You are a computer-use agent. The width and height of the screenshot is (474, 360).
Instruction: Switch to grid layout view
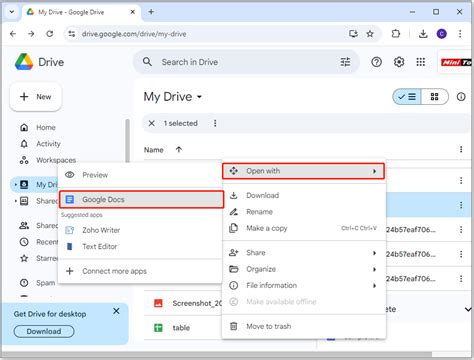click(x=435, y=97)
